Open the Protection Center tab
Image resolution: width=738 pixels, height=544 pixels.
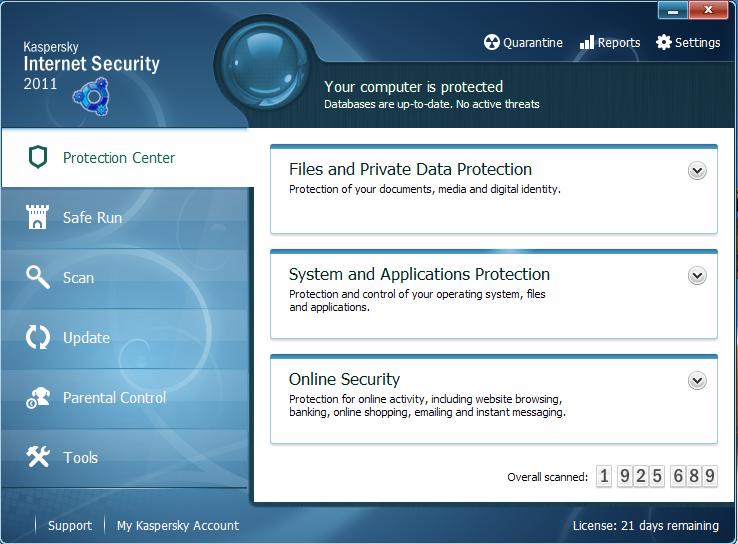(x=127, y=158)
